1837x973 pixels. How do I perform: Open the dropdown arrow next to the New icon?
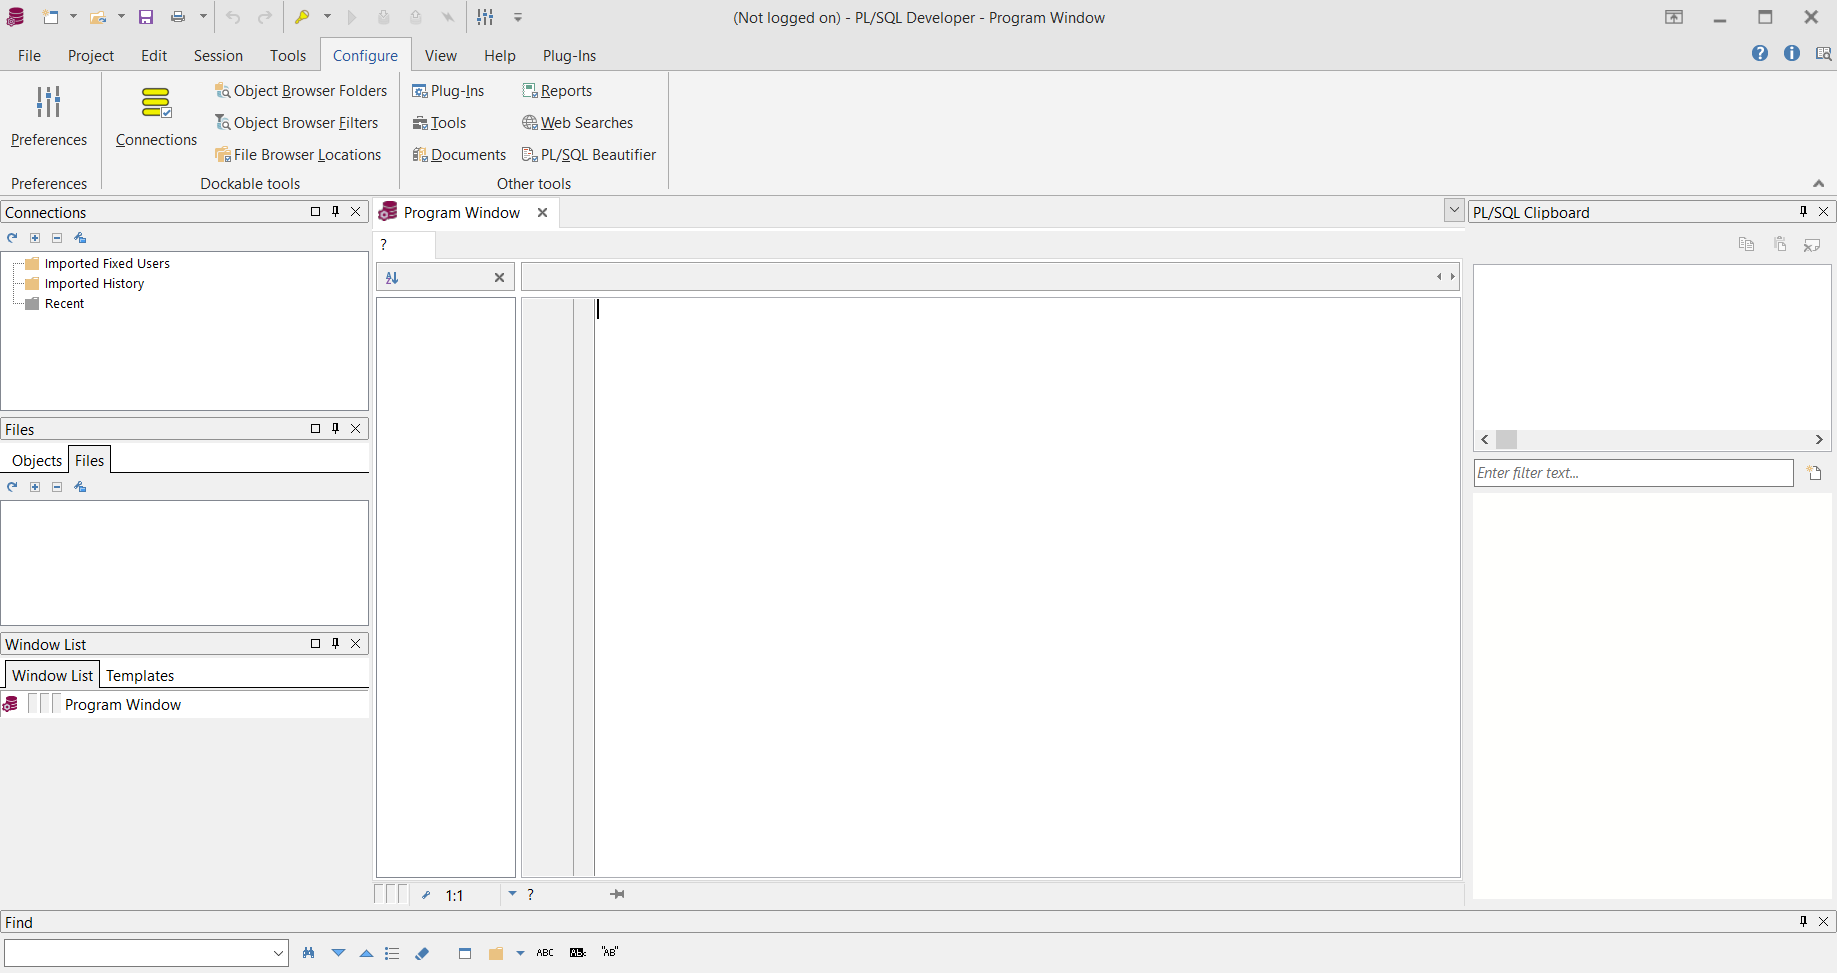[73, 17]
